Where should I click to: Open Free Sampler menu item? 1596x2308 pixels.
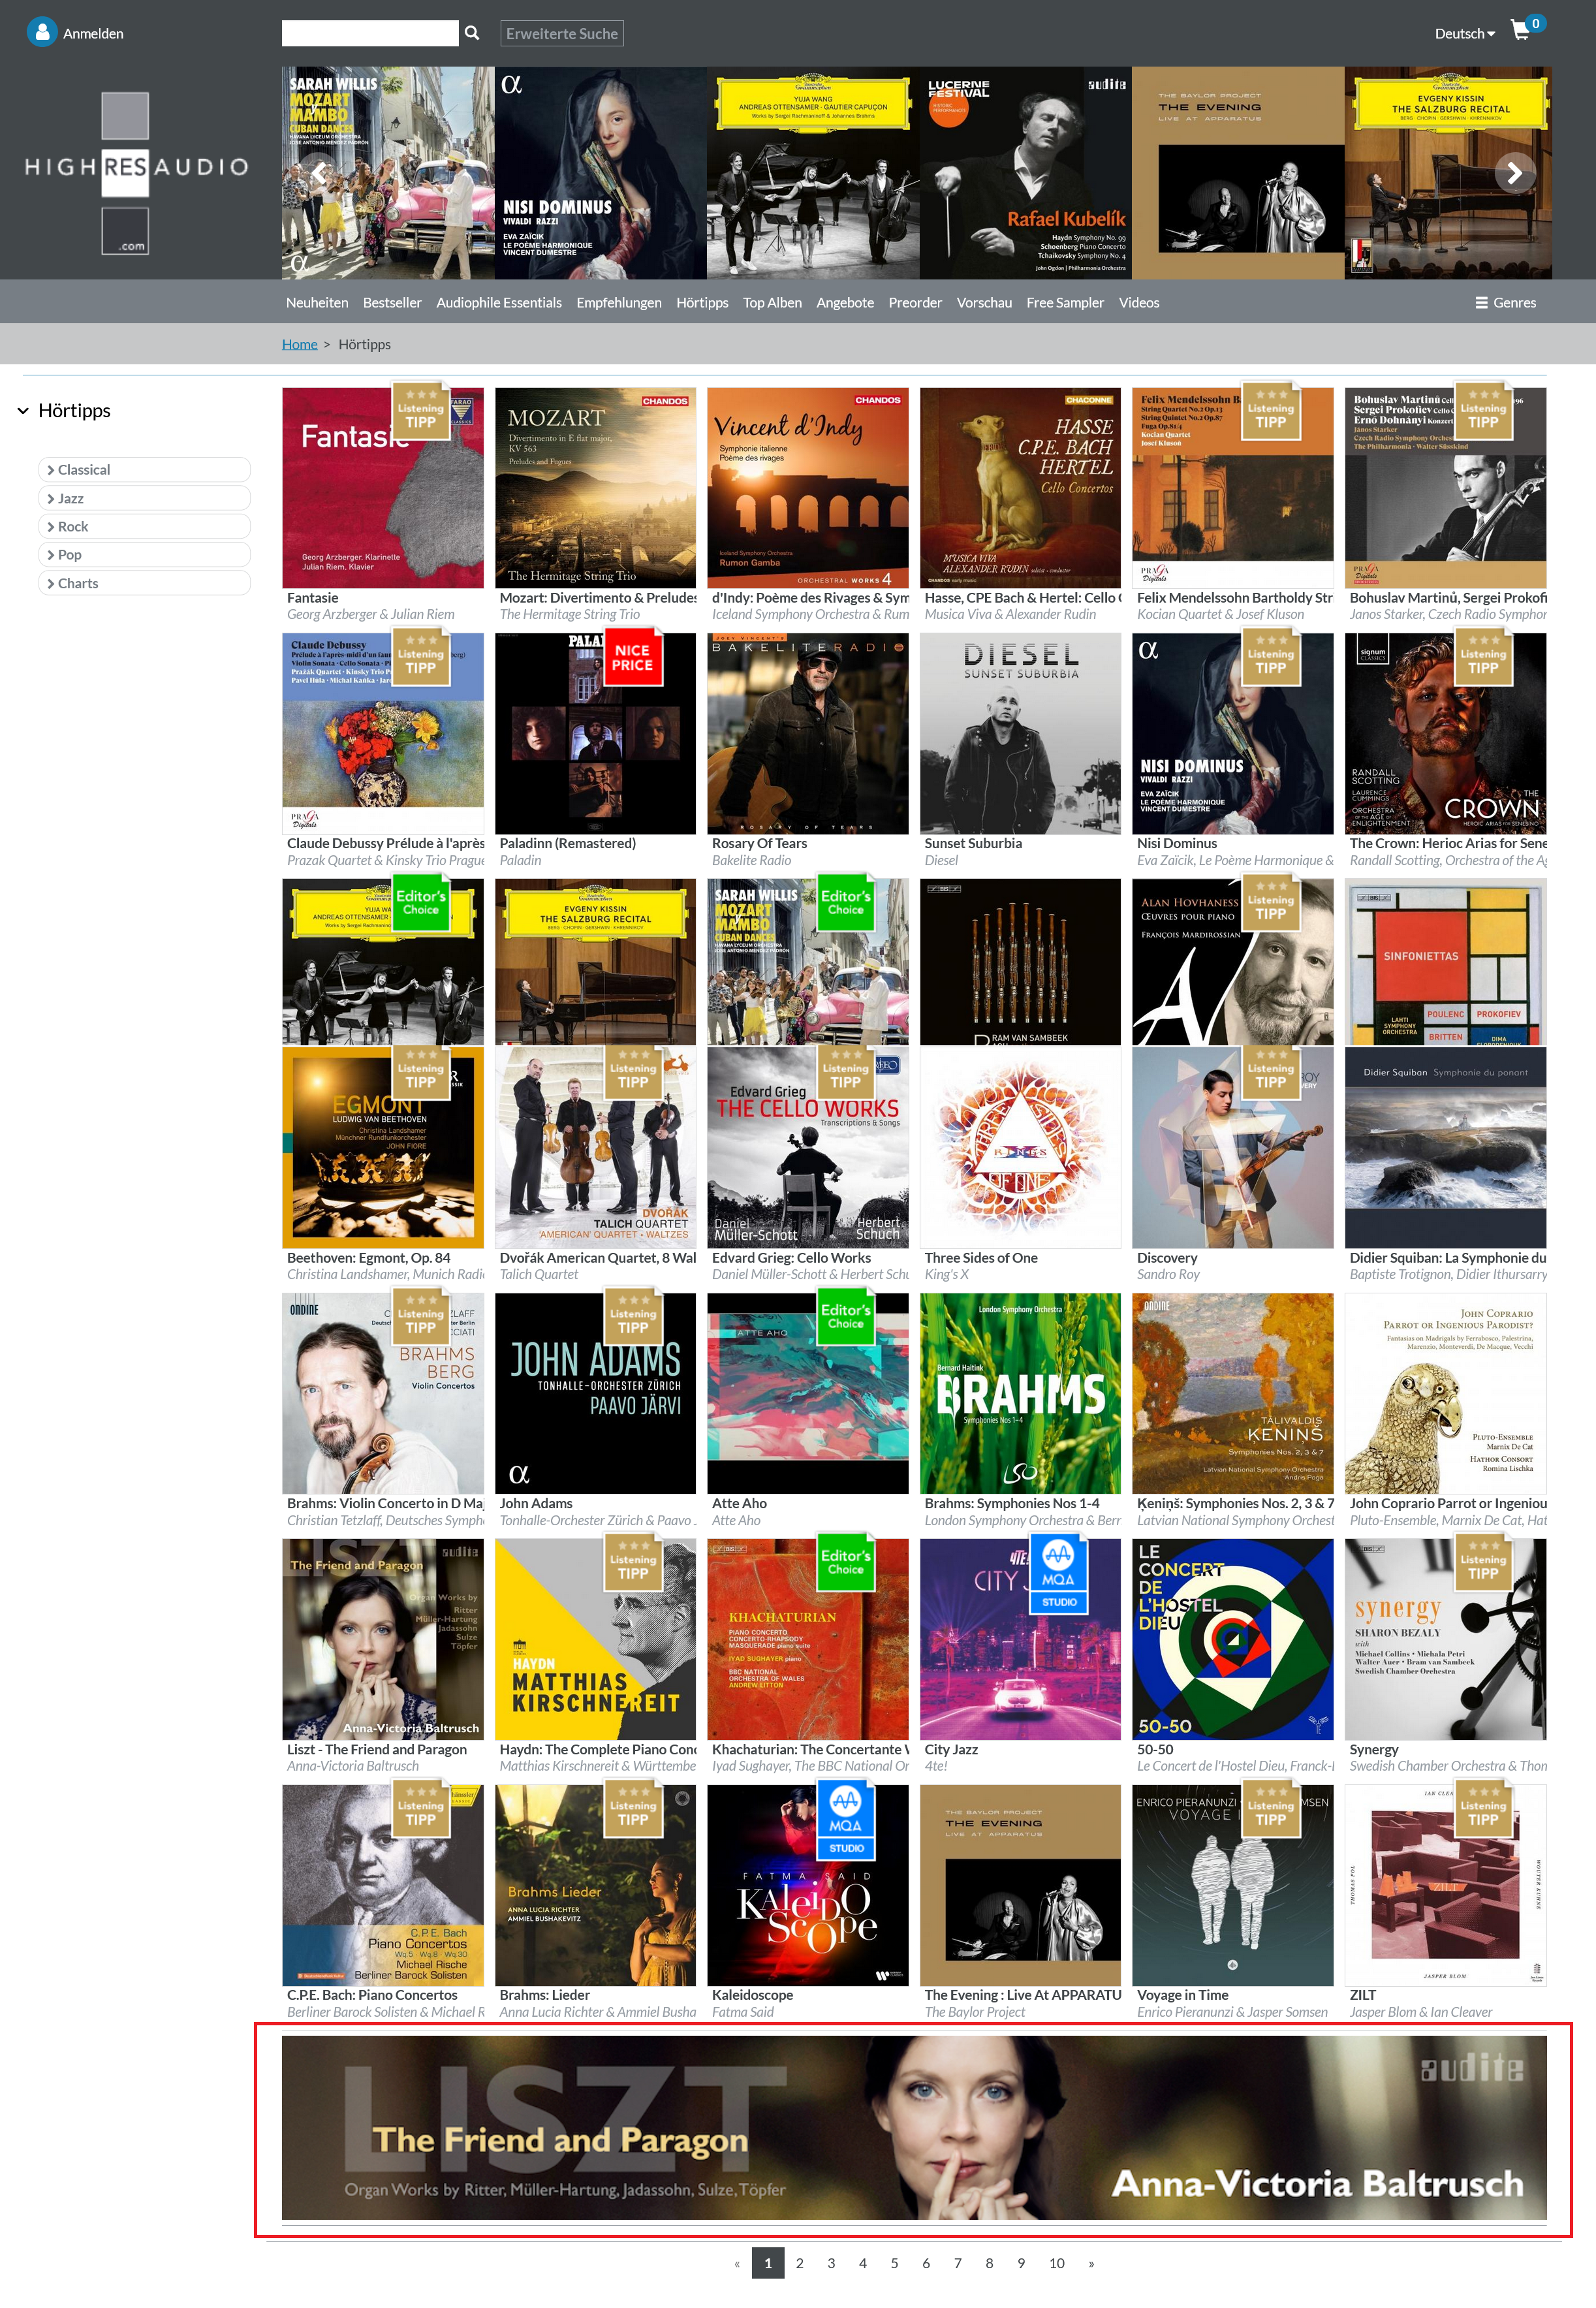[1065, 303]
